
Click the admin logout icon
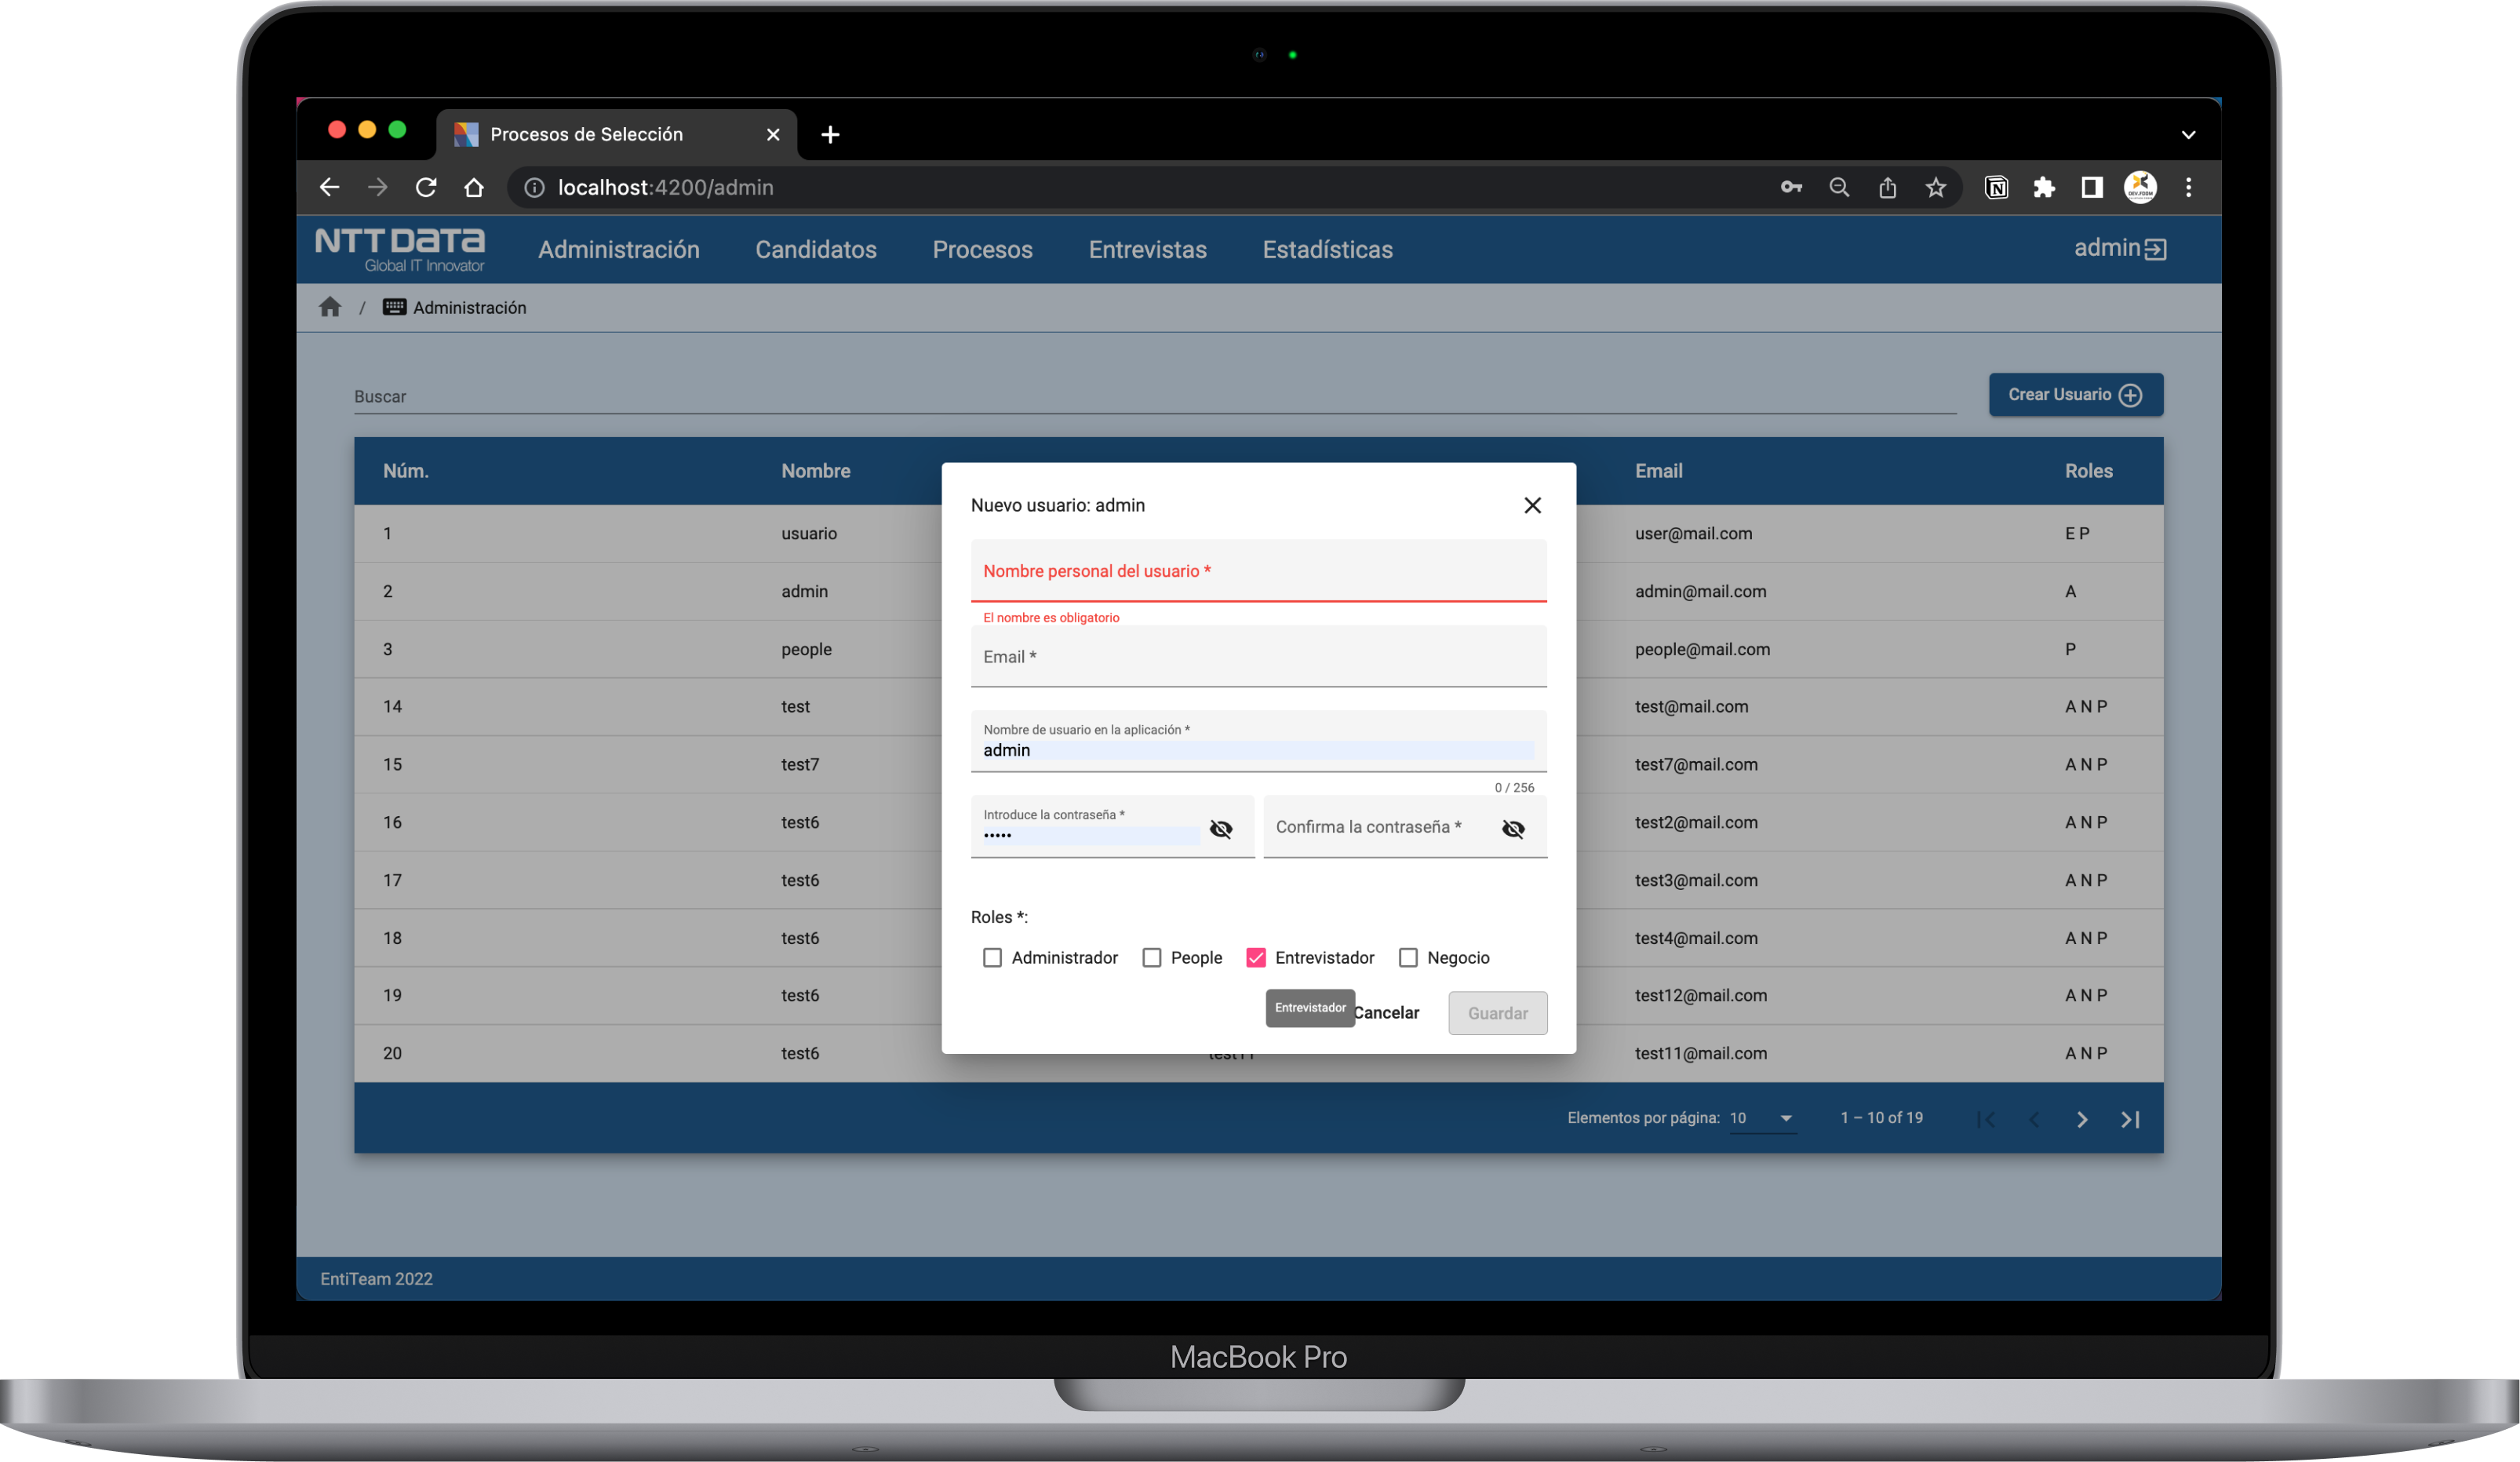click(x=2156, y=249)
